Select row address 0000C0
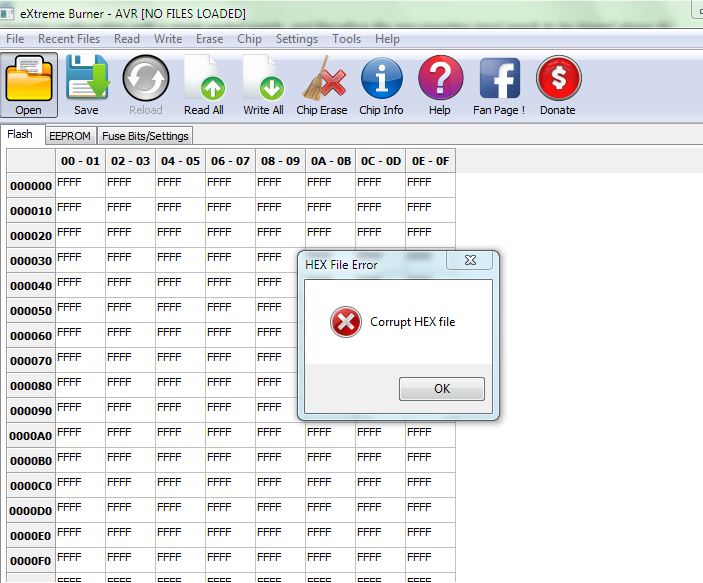The image size is (703, 583). (31, 486)
